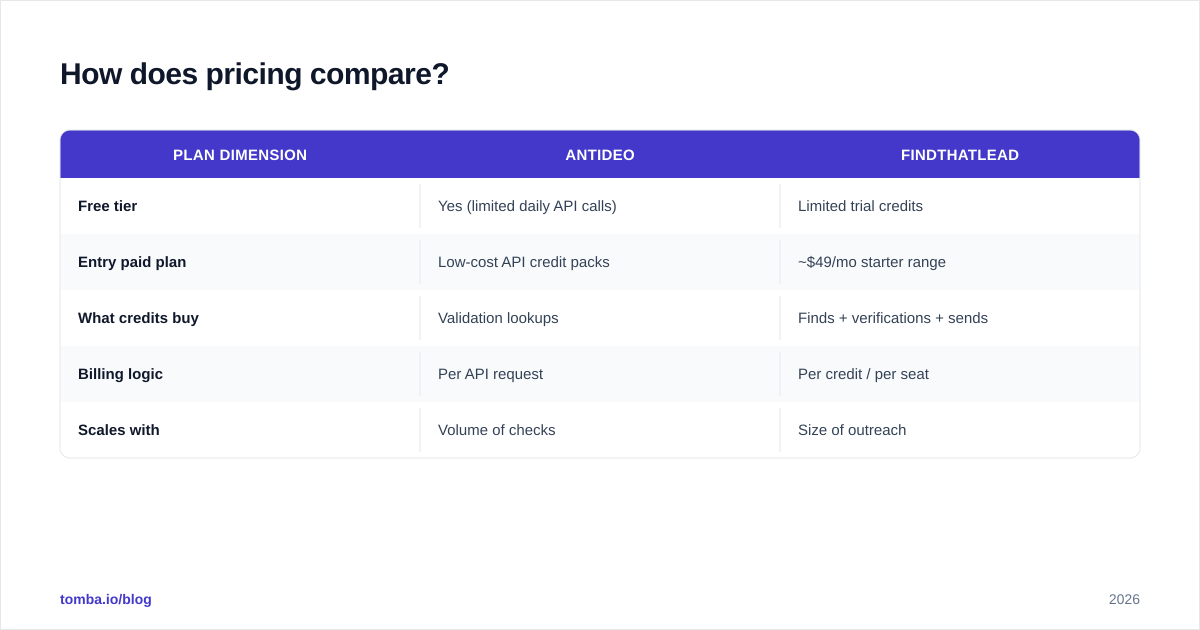Click the heading "How does pricing compare?"
Screen dimensions: 1200x630
click(x=254, y=74)
